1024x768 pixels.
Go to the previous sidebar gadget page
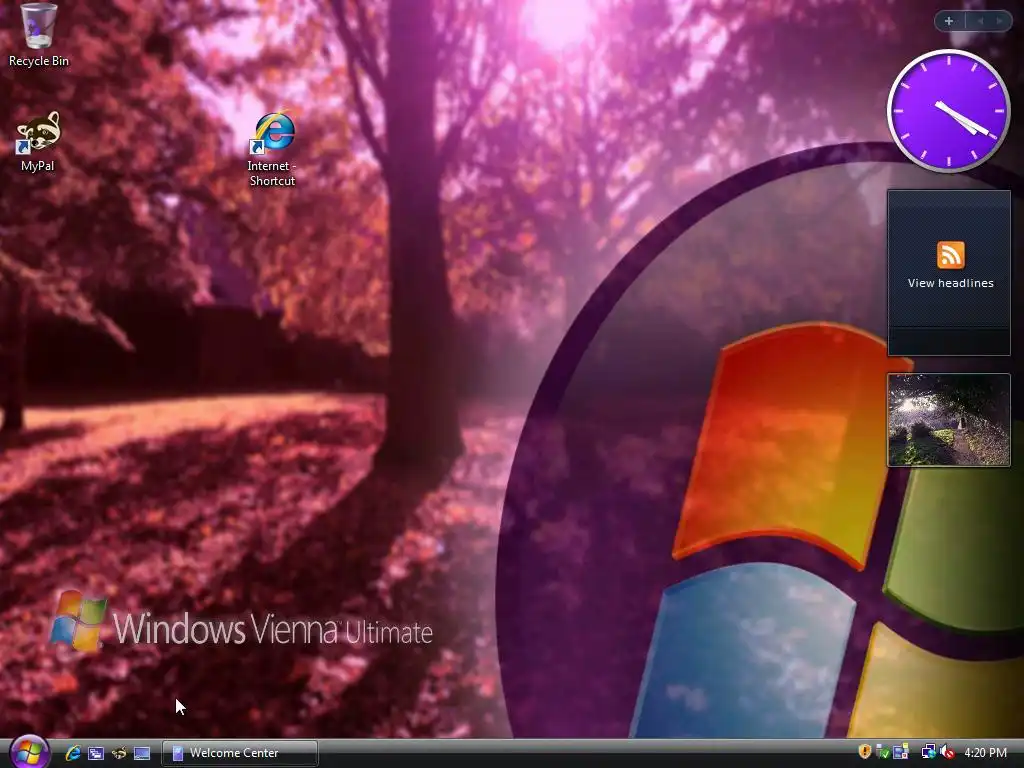click(x=980, y=21)
